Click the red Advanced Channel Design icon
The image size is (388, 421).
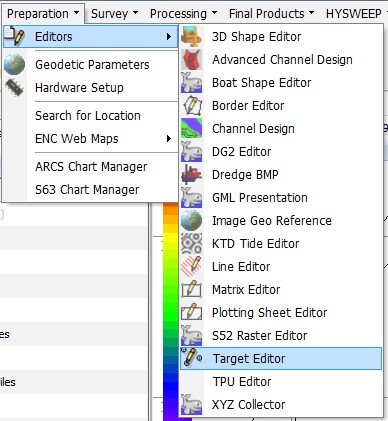click(x=191, y=59)
